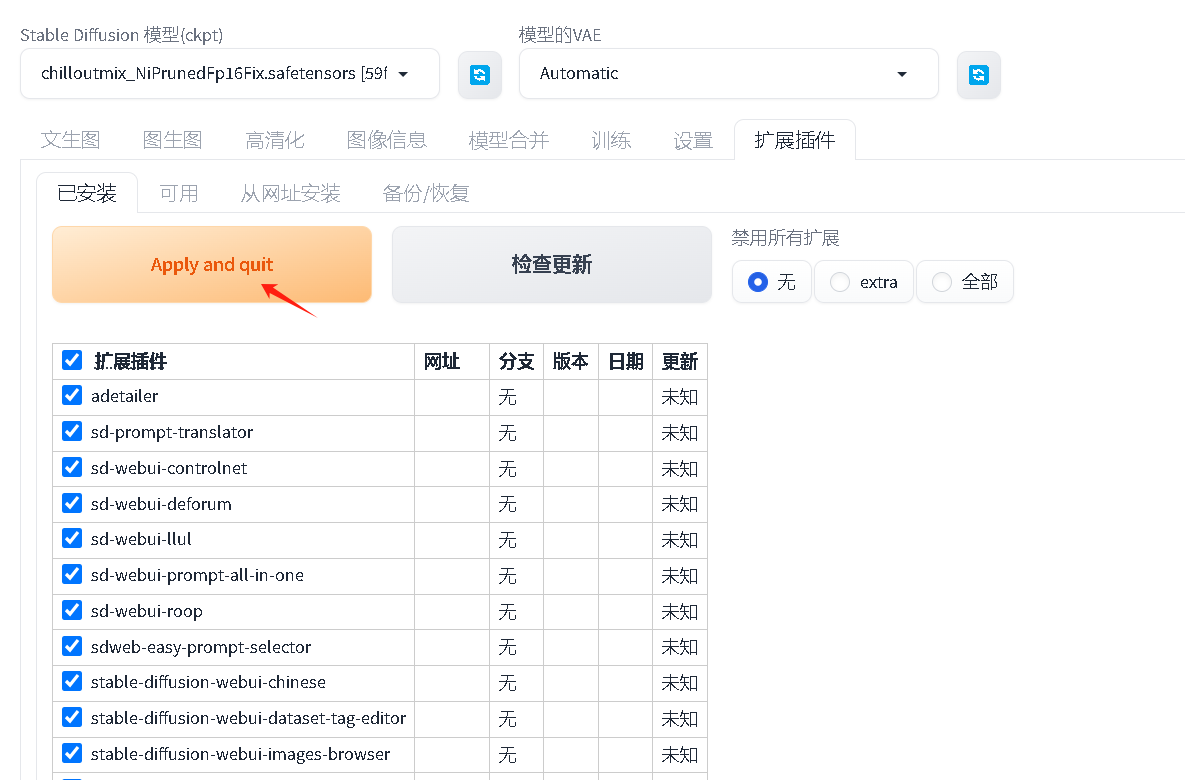
Task: Toggle the stable-diffusion-webui-images-browser checkbox
Action: [x=72, y=754]
